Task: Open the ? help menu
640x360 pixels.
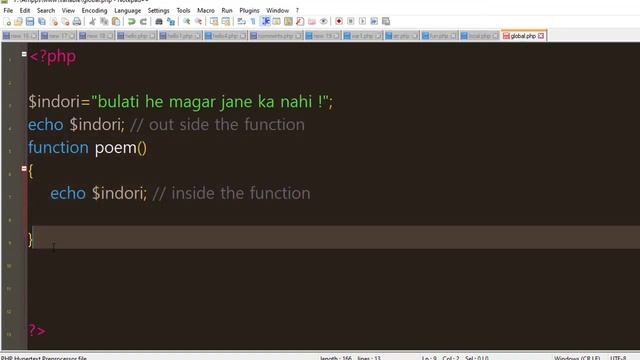Action: [297, 11]
